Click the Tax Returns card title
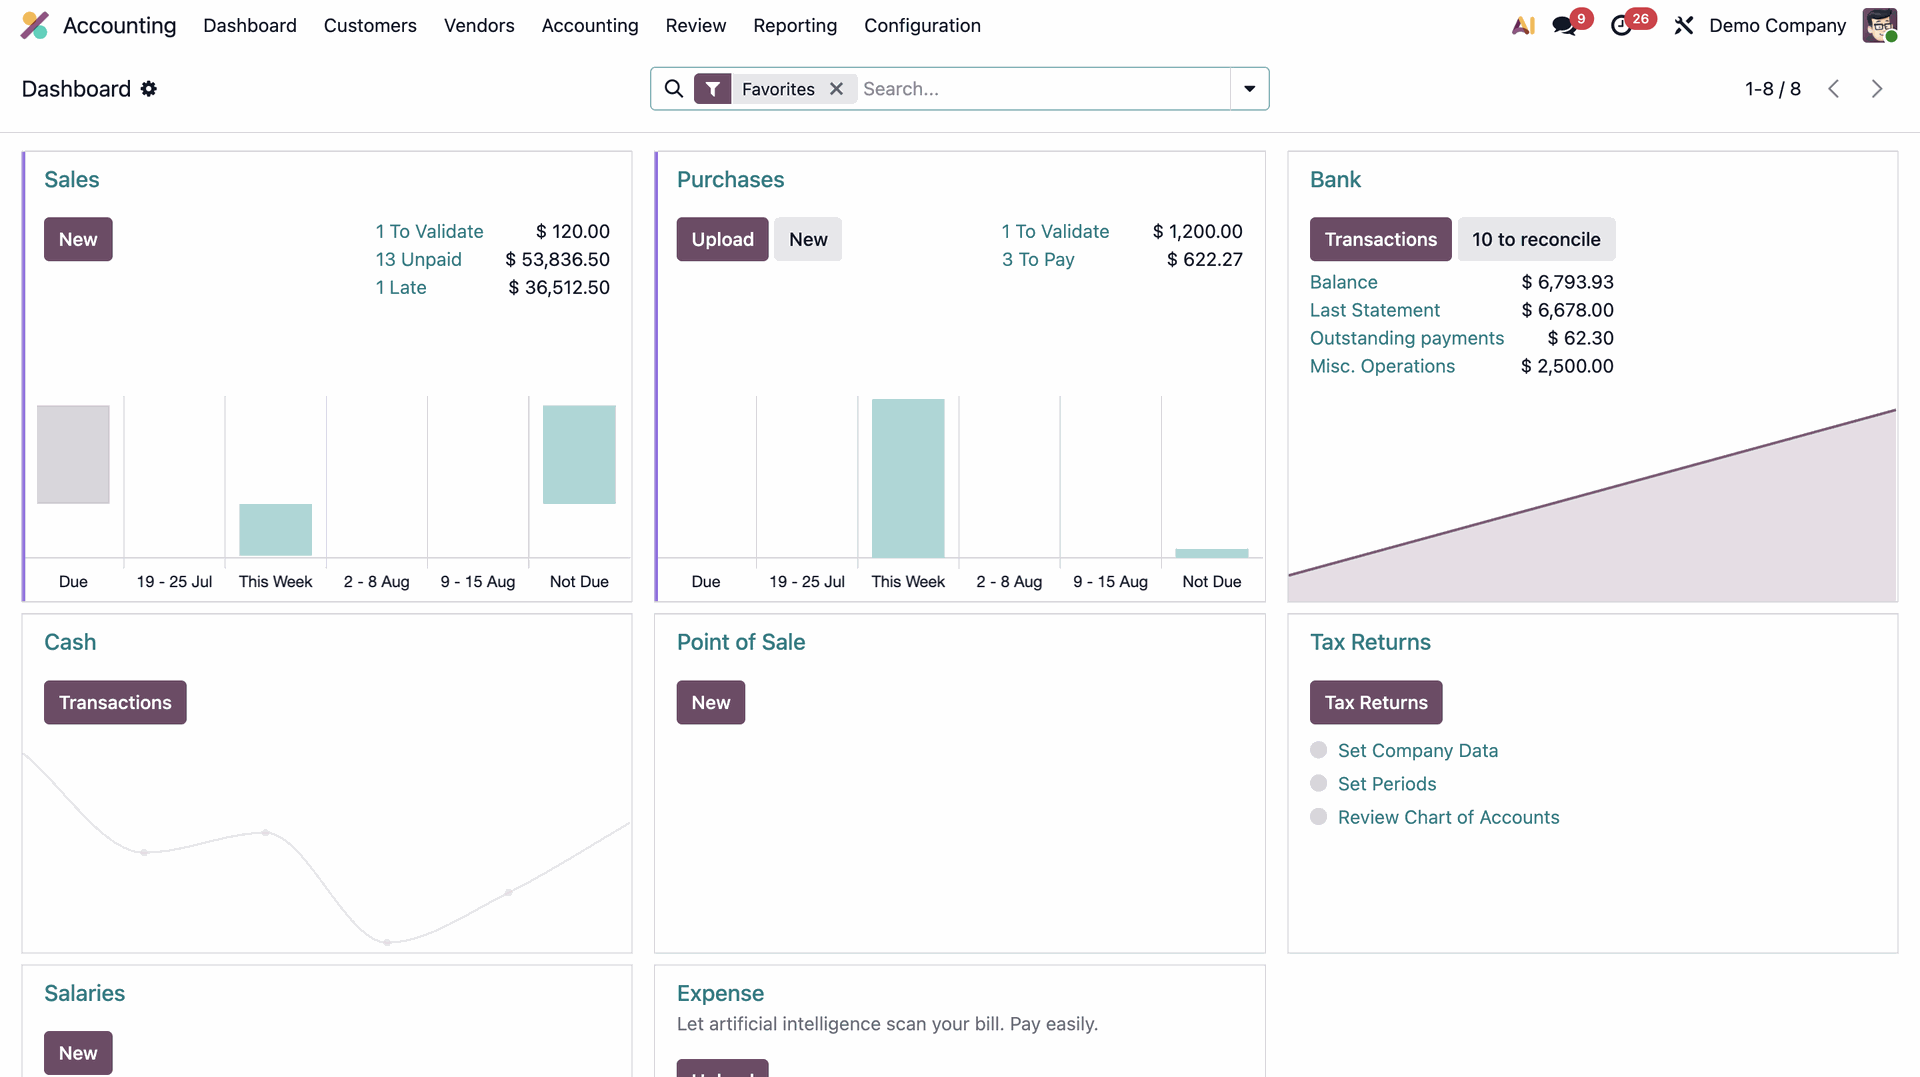1920x1077 pixels. [1370, 642]
